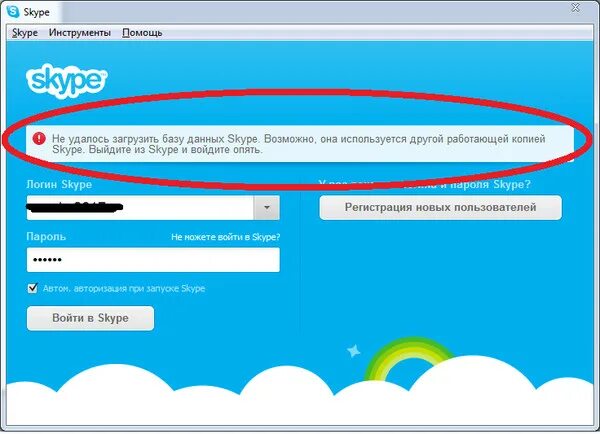Screen dimensions: 600x434
Task: Click the Логин Skype input field
Action: 140,207
